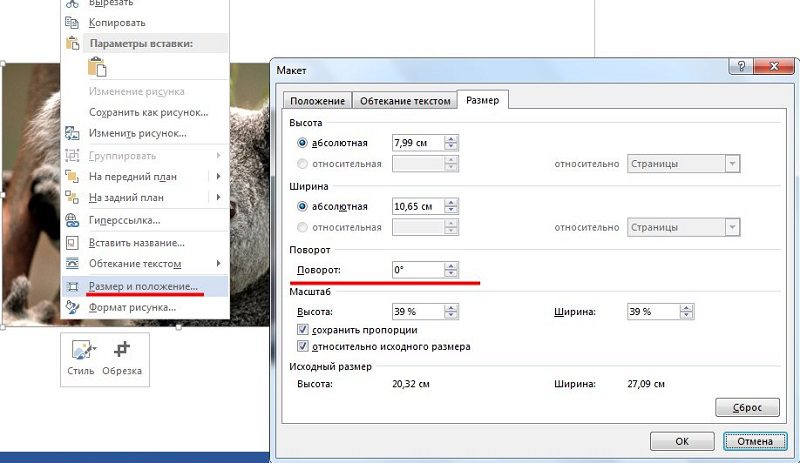Increase rotation angle with stepper
This screenshot has height=463, width=800.
click(x=451, y=266)
